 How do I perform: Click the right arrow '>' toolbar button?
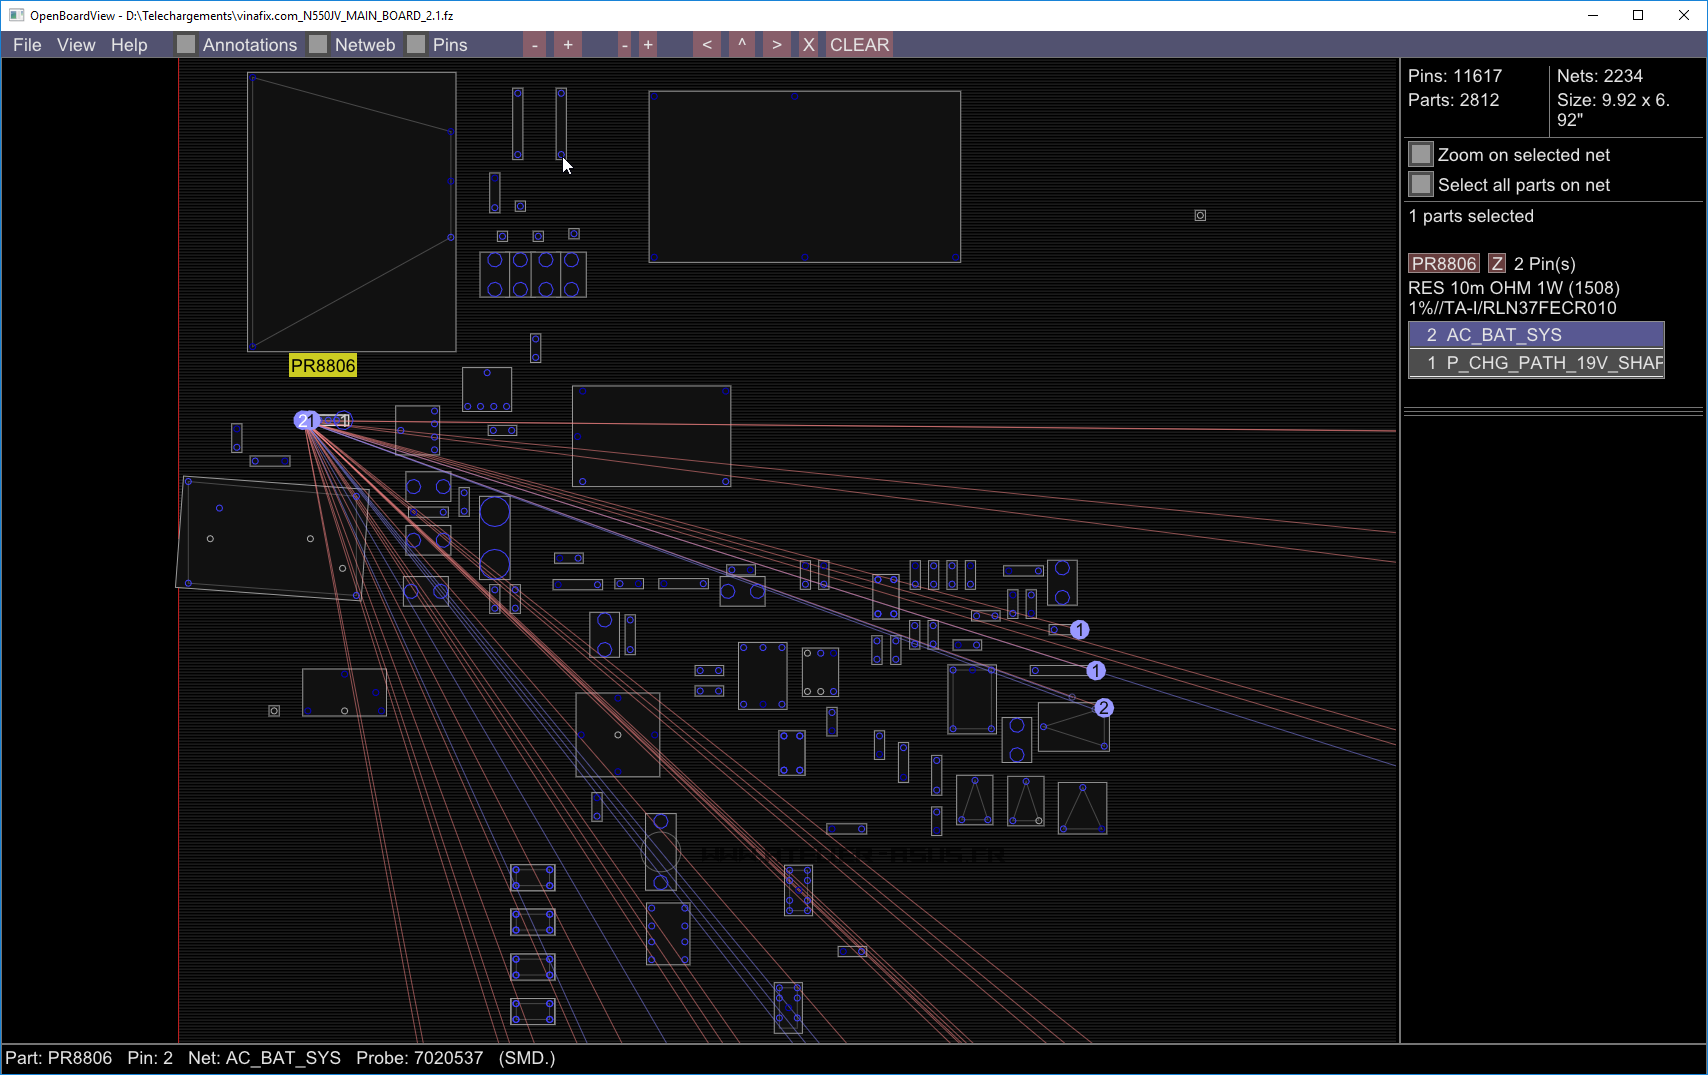click(776, 45)
